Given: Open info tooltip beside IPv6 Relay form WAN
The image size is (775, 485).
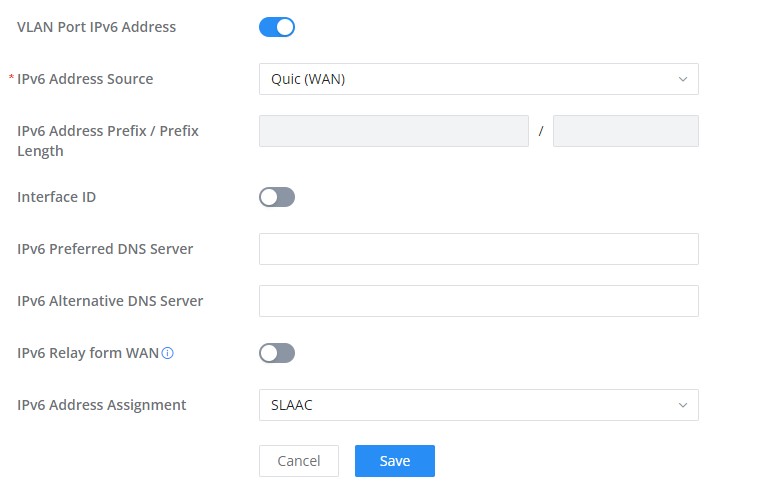Looking at the screenshot, I should (168, 353).
